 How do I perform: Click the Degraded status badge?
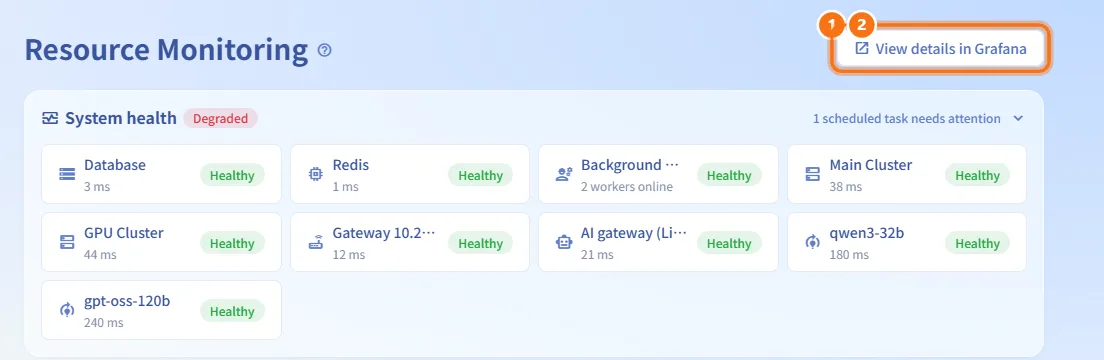pos(220,118)
